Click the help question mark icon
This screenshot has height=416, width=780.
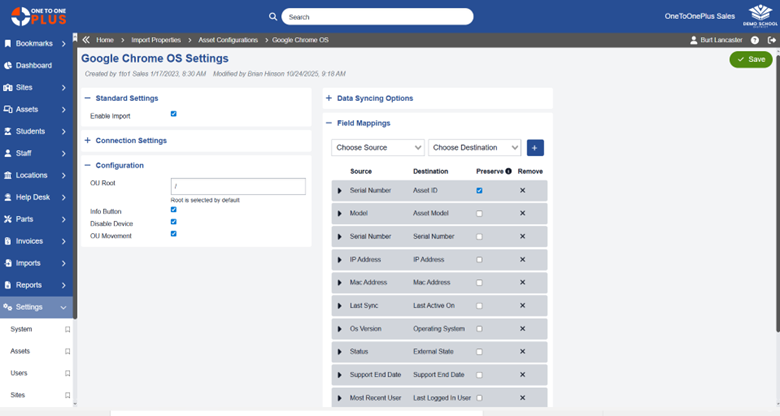pos(755,40)
